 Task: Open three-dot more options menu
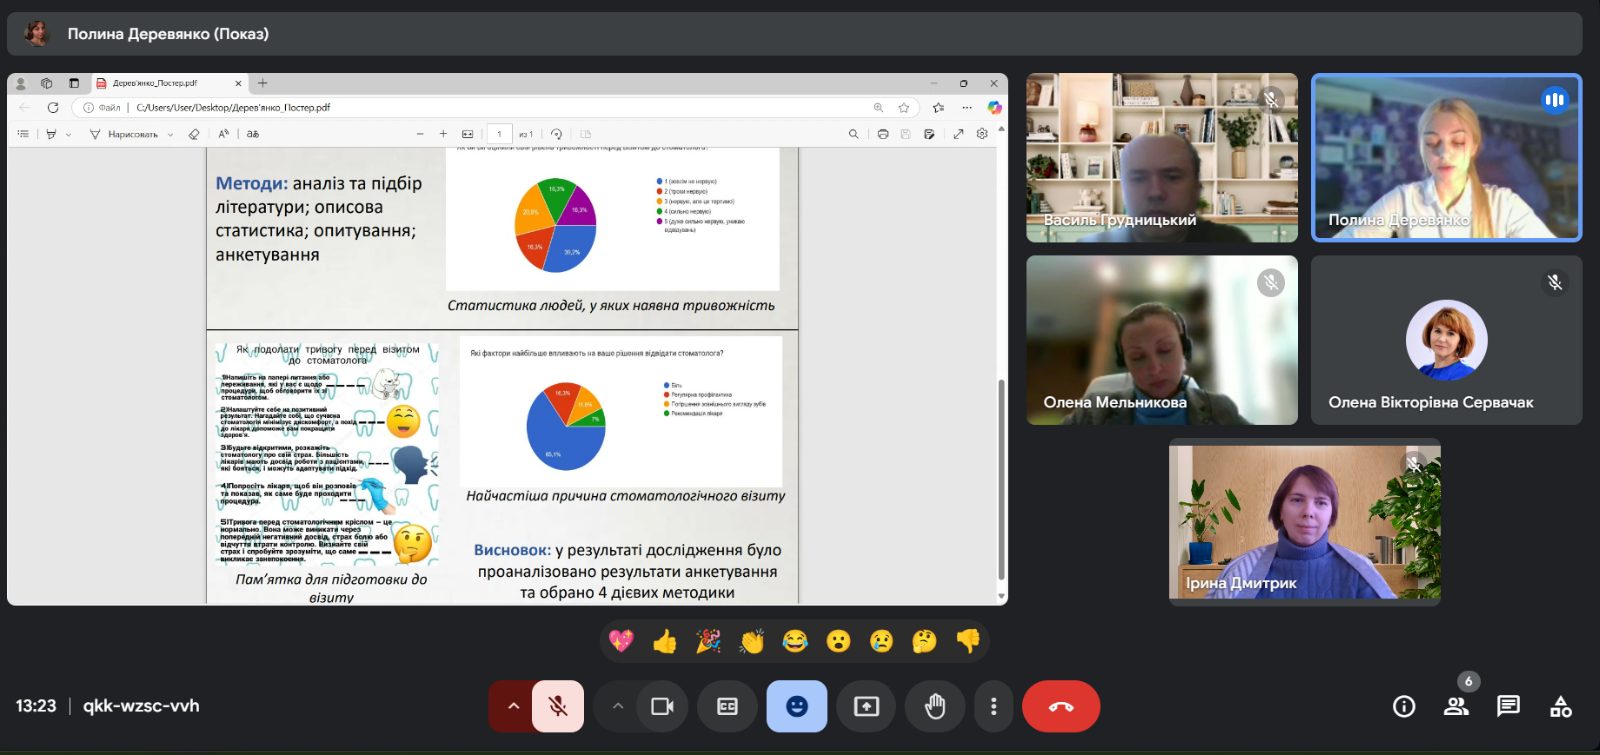993,706
